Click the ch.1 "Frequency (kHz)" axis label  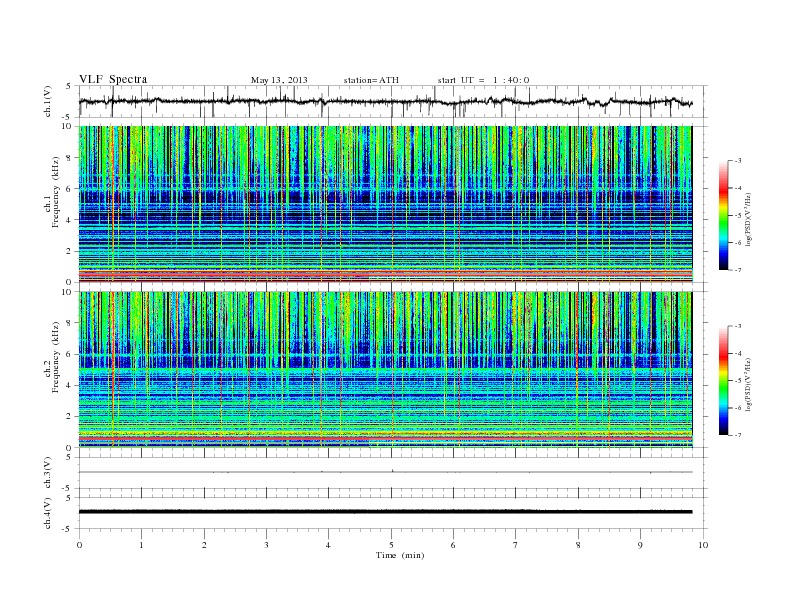pos(56,191)
